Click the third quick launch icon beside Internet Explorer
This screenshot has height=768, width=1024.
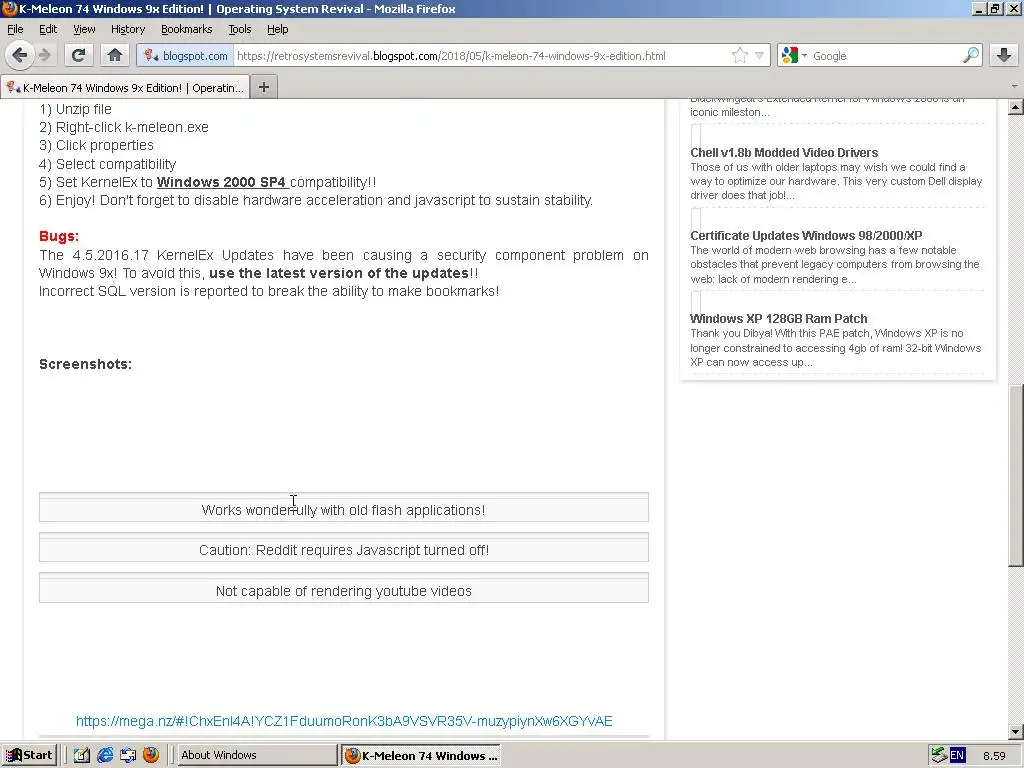point(127,755)
